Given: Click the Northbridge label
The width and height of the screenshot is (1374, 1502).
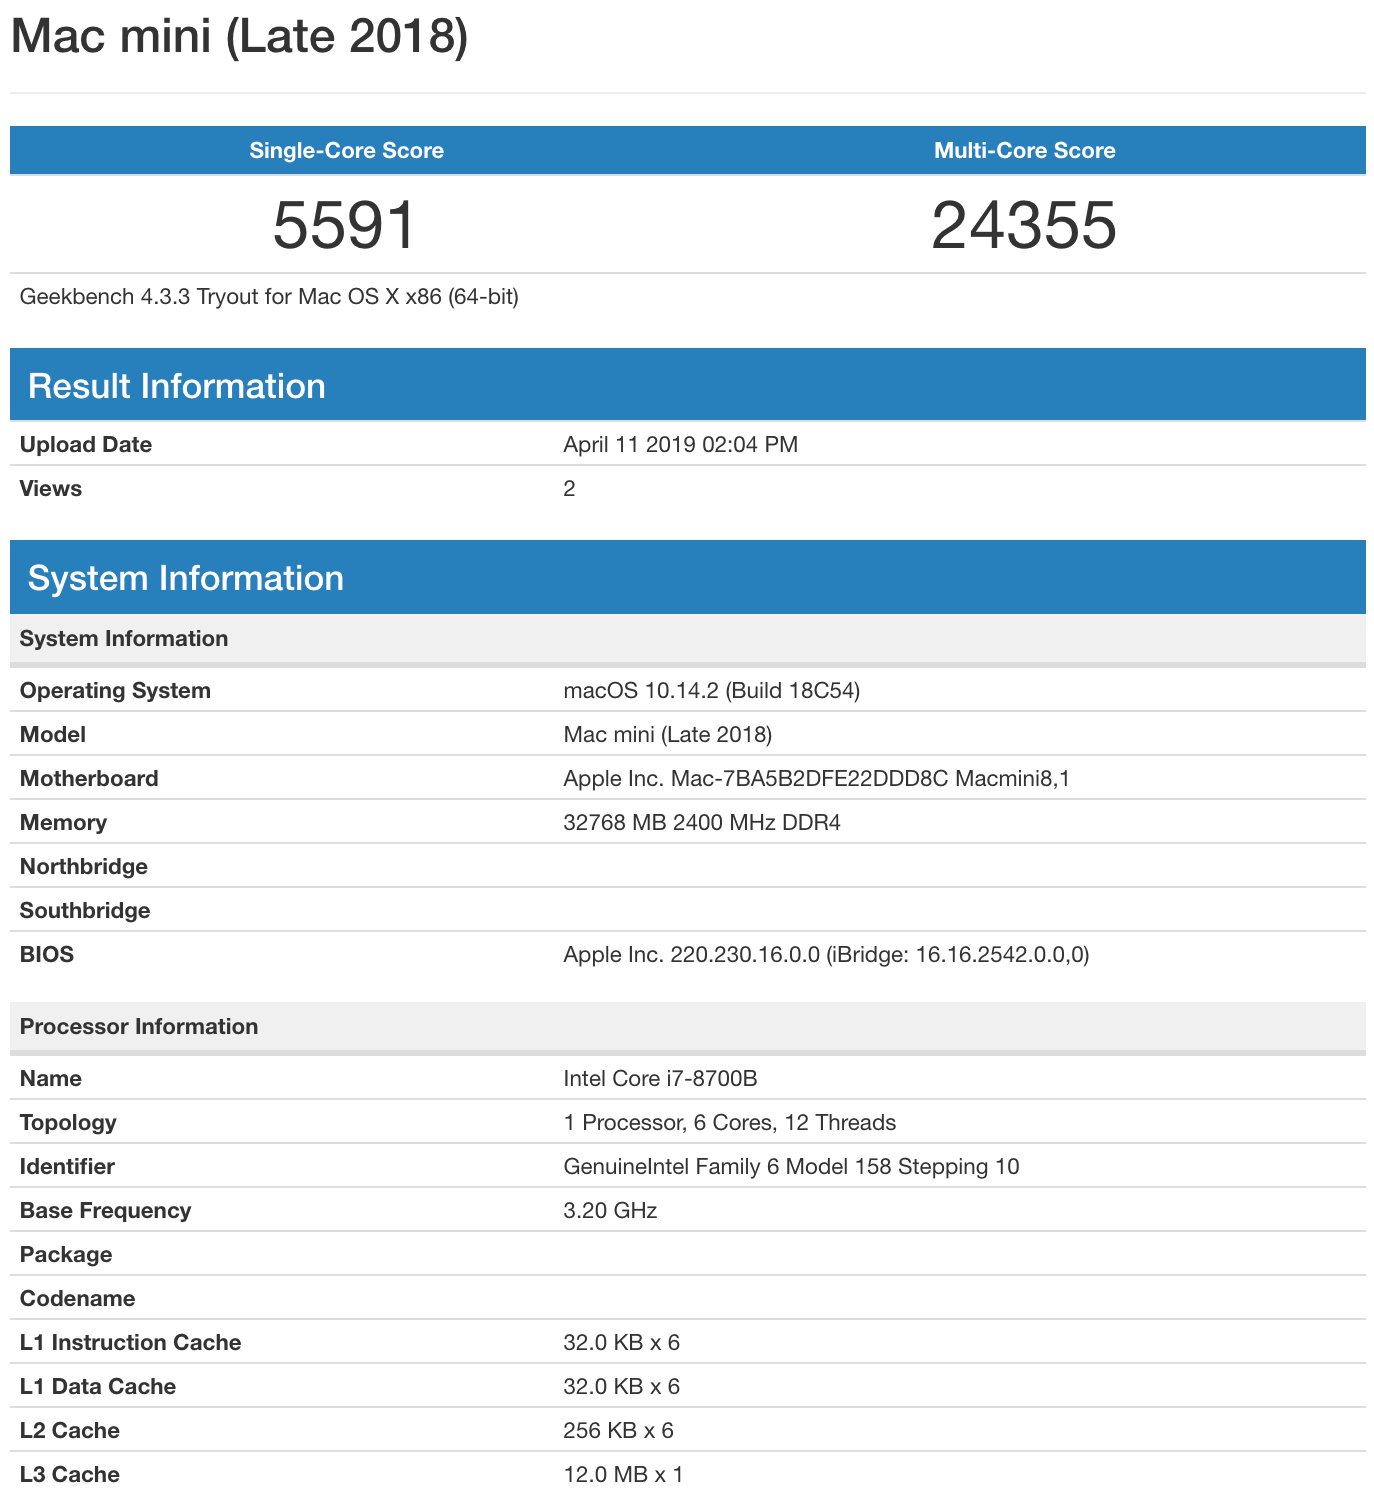Looking at the screenshot, I should point(84,867).
